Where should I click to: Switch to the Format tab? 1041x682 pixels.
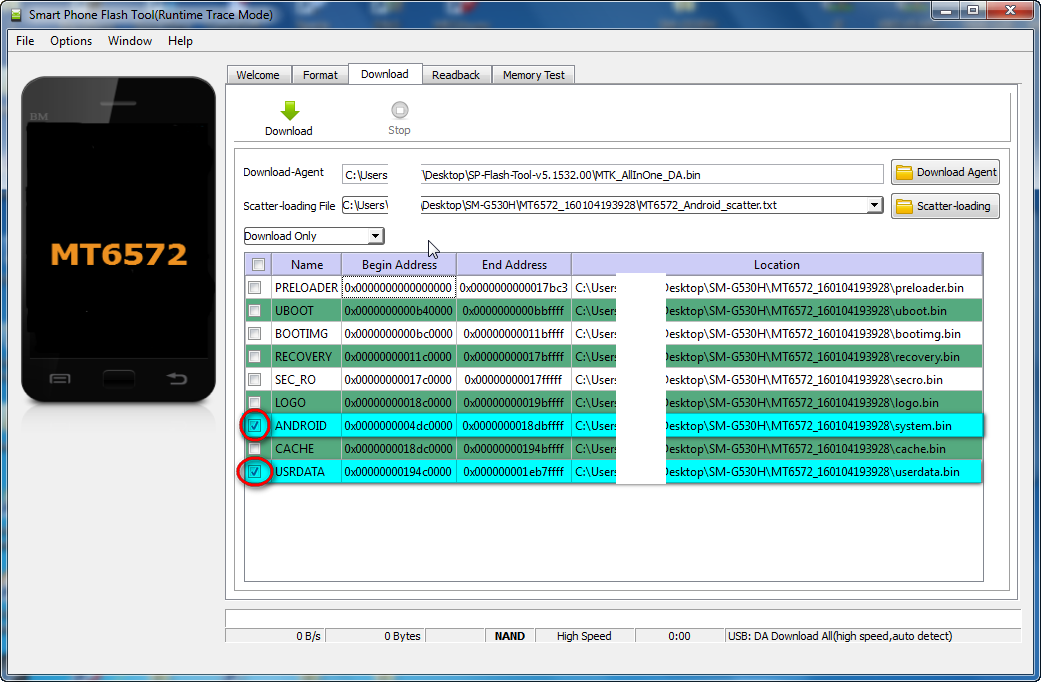tap(320, 75)
